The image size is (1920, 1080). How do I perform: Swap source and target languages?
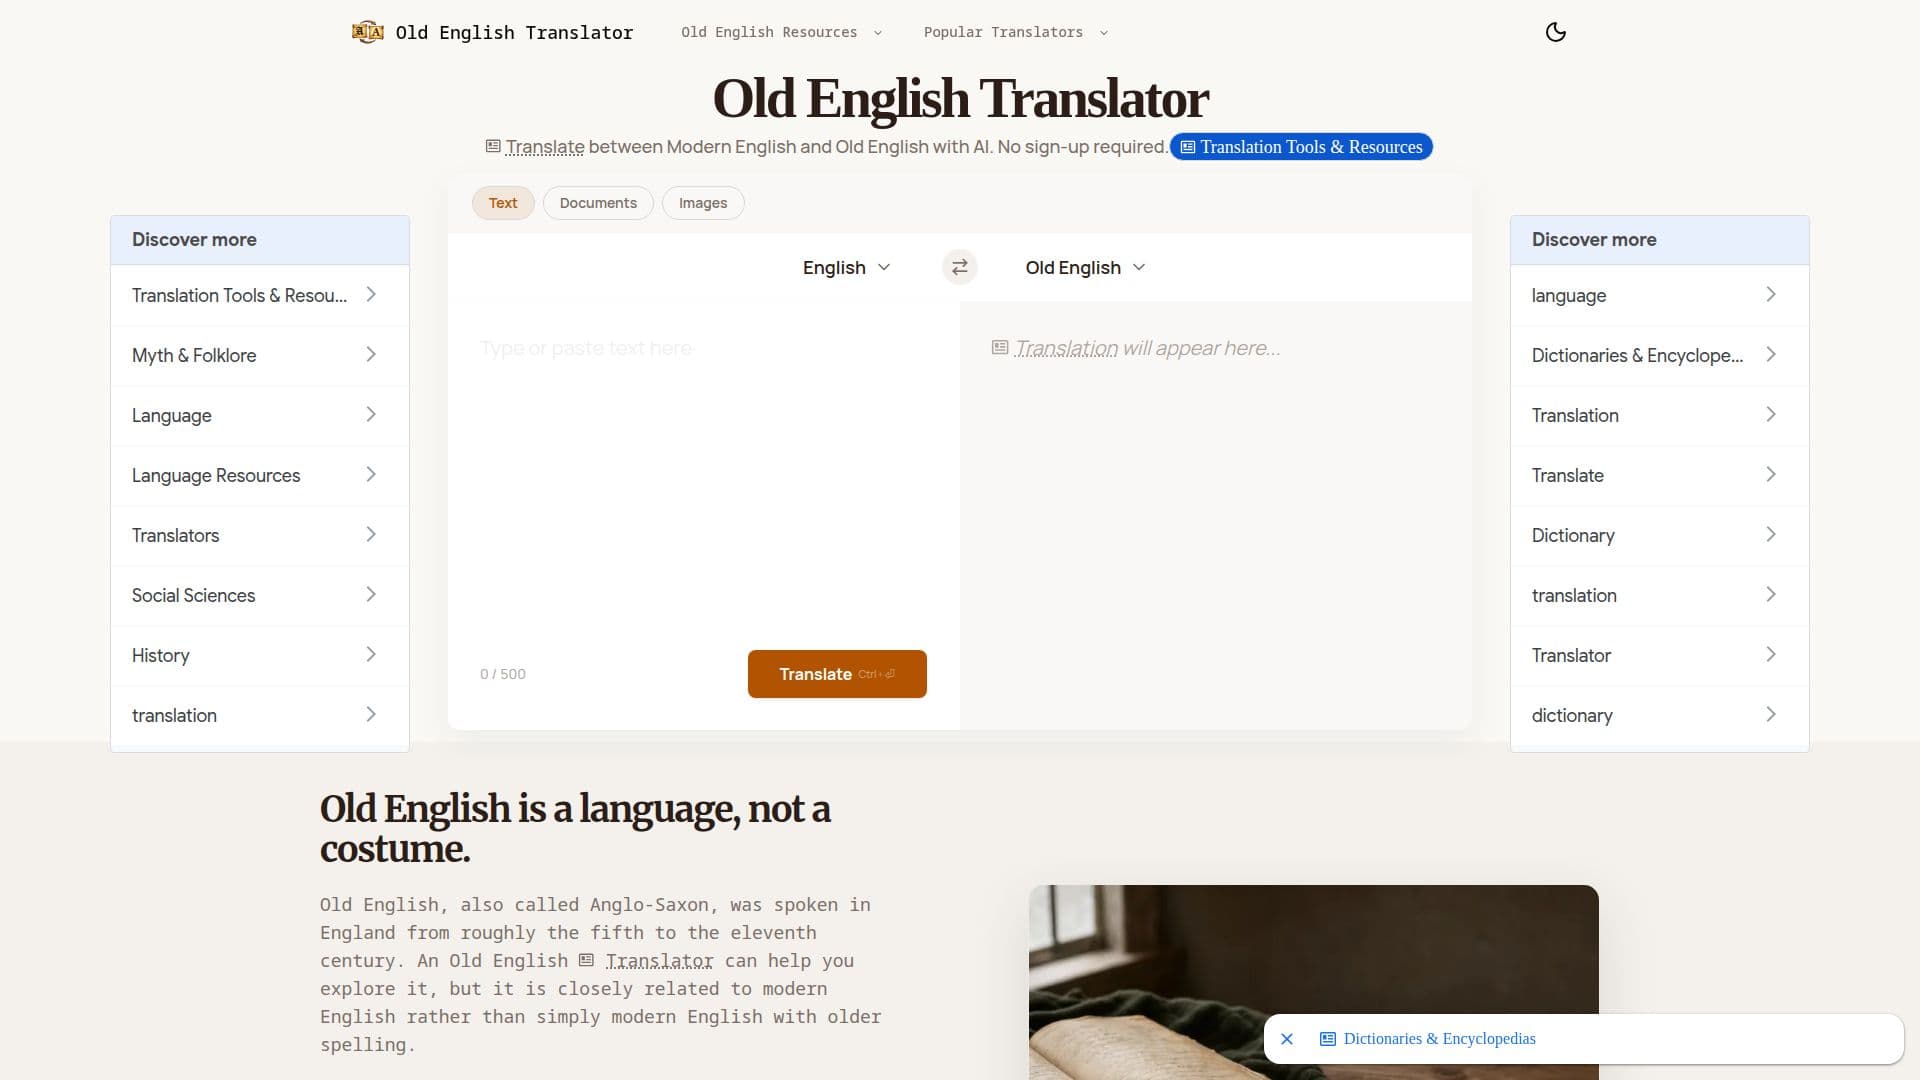[959, 267]
